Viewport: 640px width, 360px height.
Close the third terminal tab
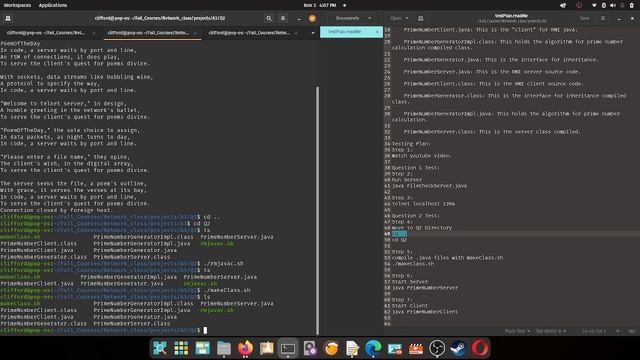[x=296, y=33]
